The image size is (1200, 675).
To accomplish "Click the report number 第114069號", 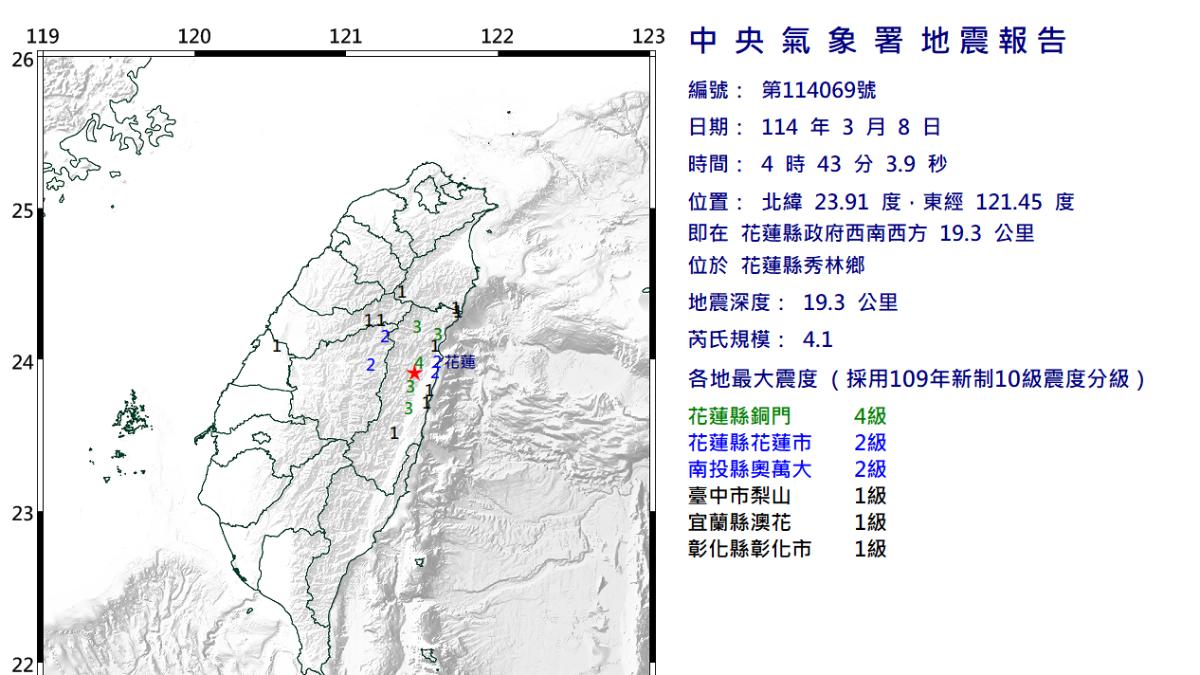I will (x=818, y=90).
